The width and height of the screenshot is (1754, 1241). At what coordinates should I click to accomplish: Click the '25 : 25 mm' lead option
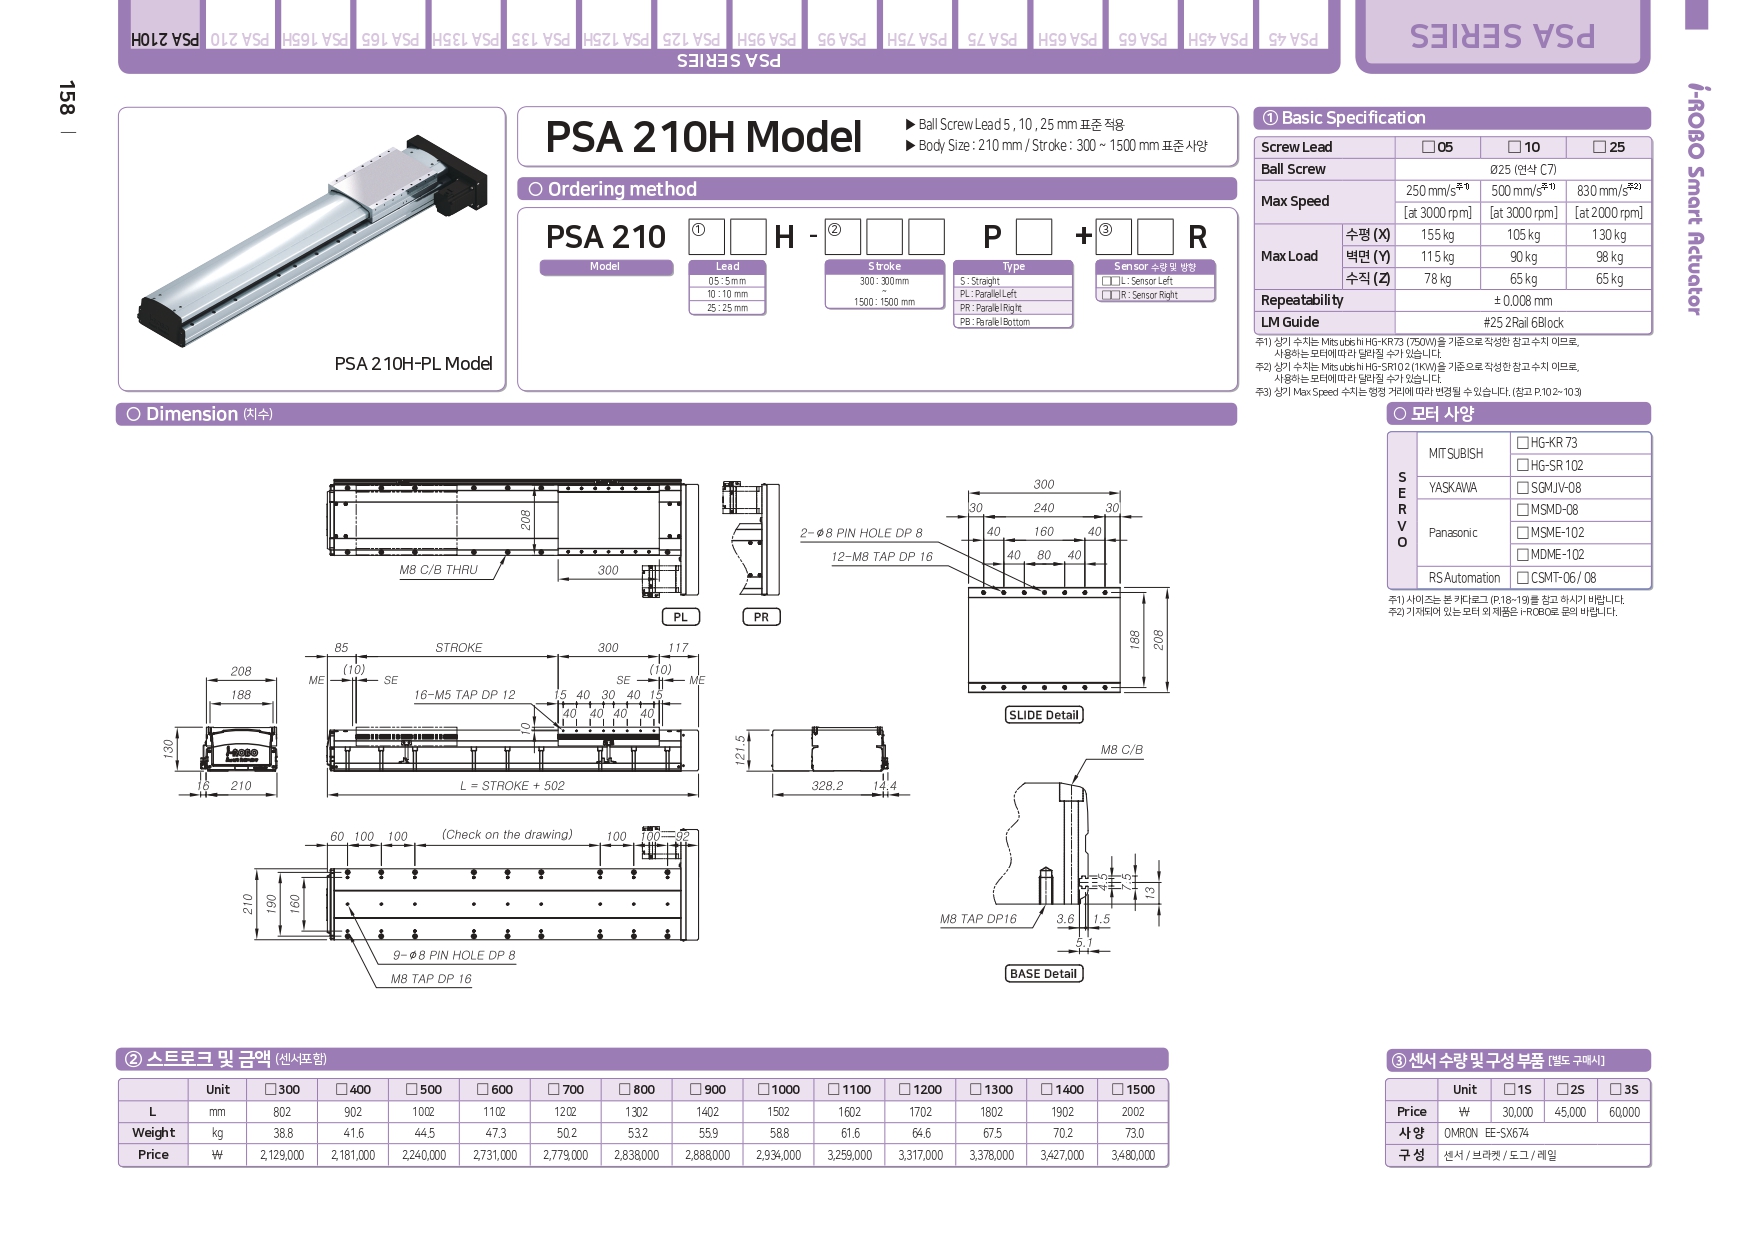[x=727, y=308]
